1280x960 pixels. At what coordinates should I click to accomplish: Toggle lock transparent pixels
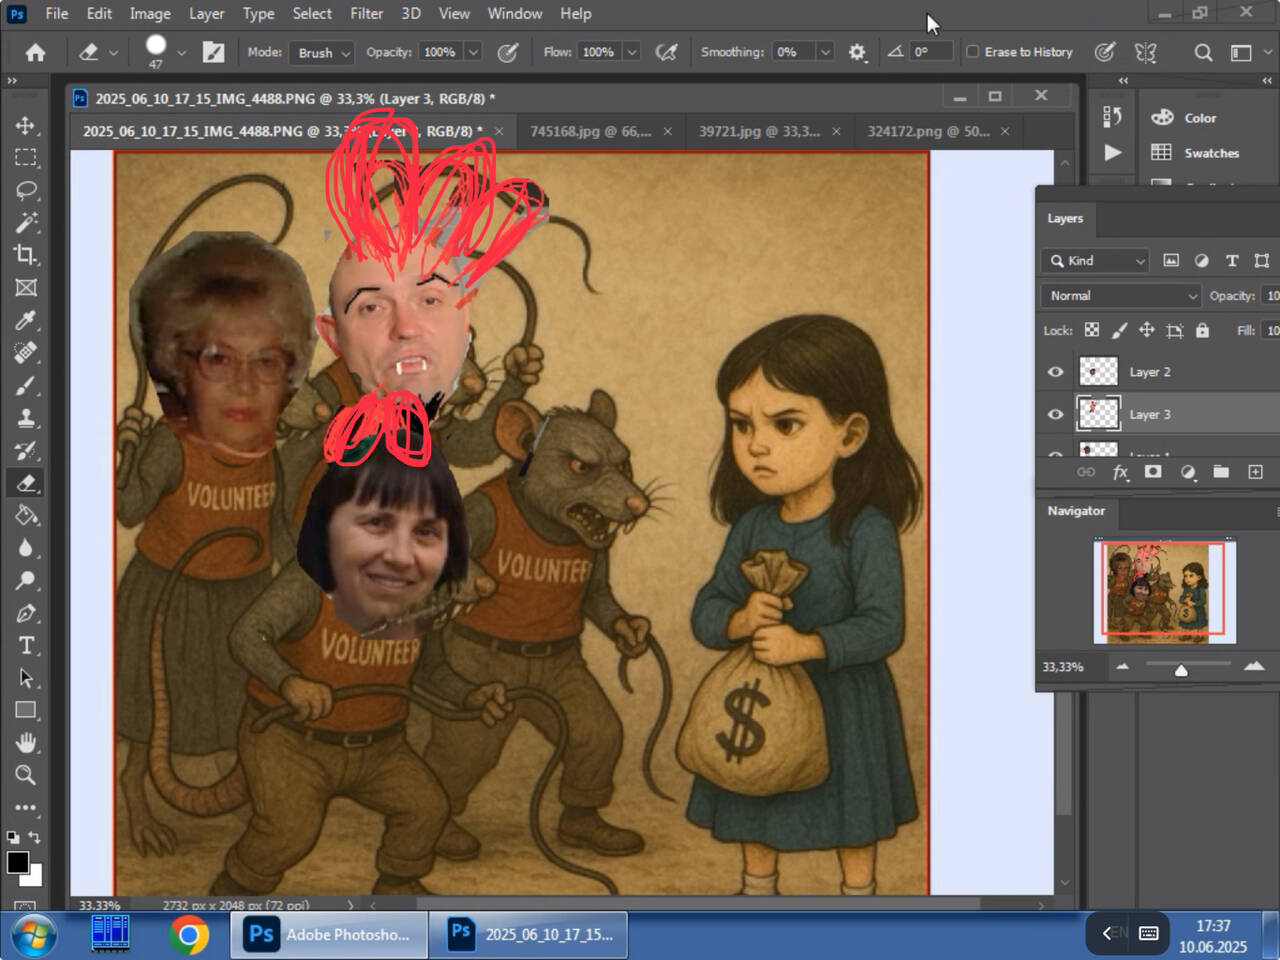1092,330
